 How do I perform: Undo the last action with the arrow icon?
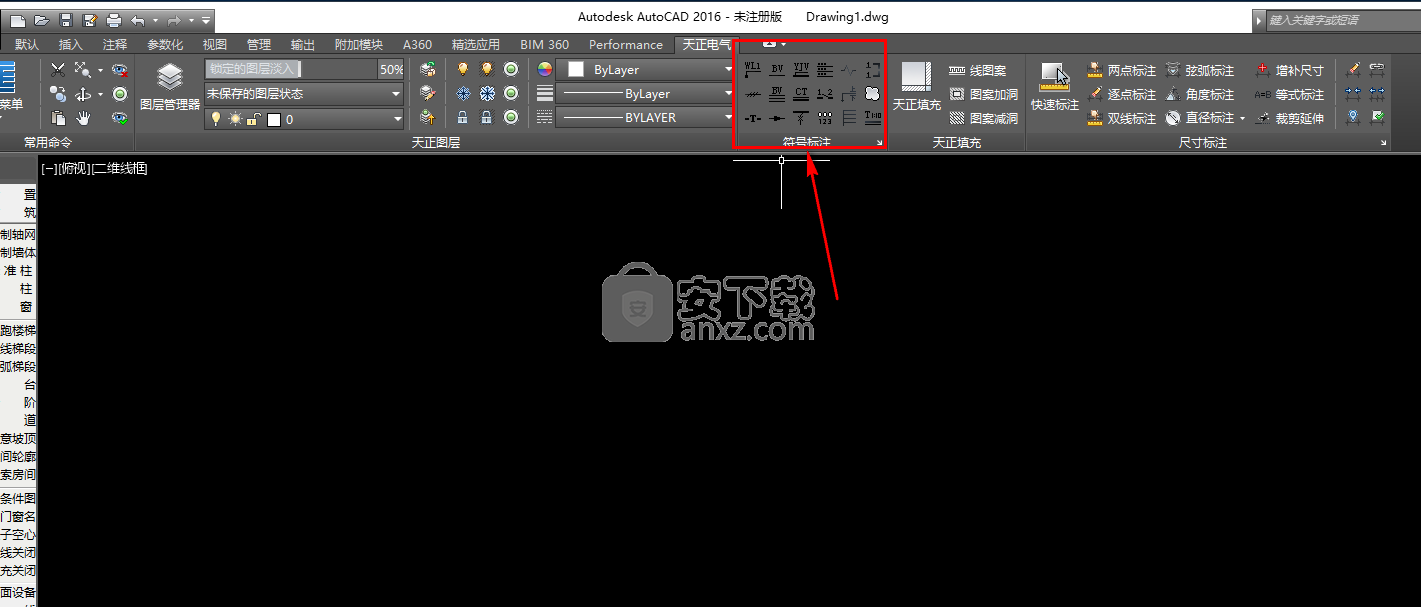pos(138,20)
